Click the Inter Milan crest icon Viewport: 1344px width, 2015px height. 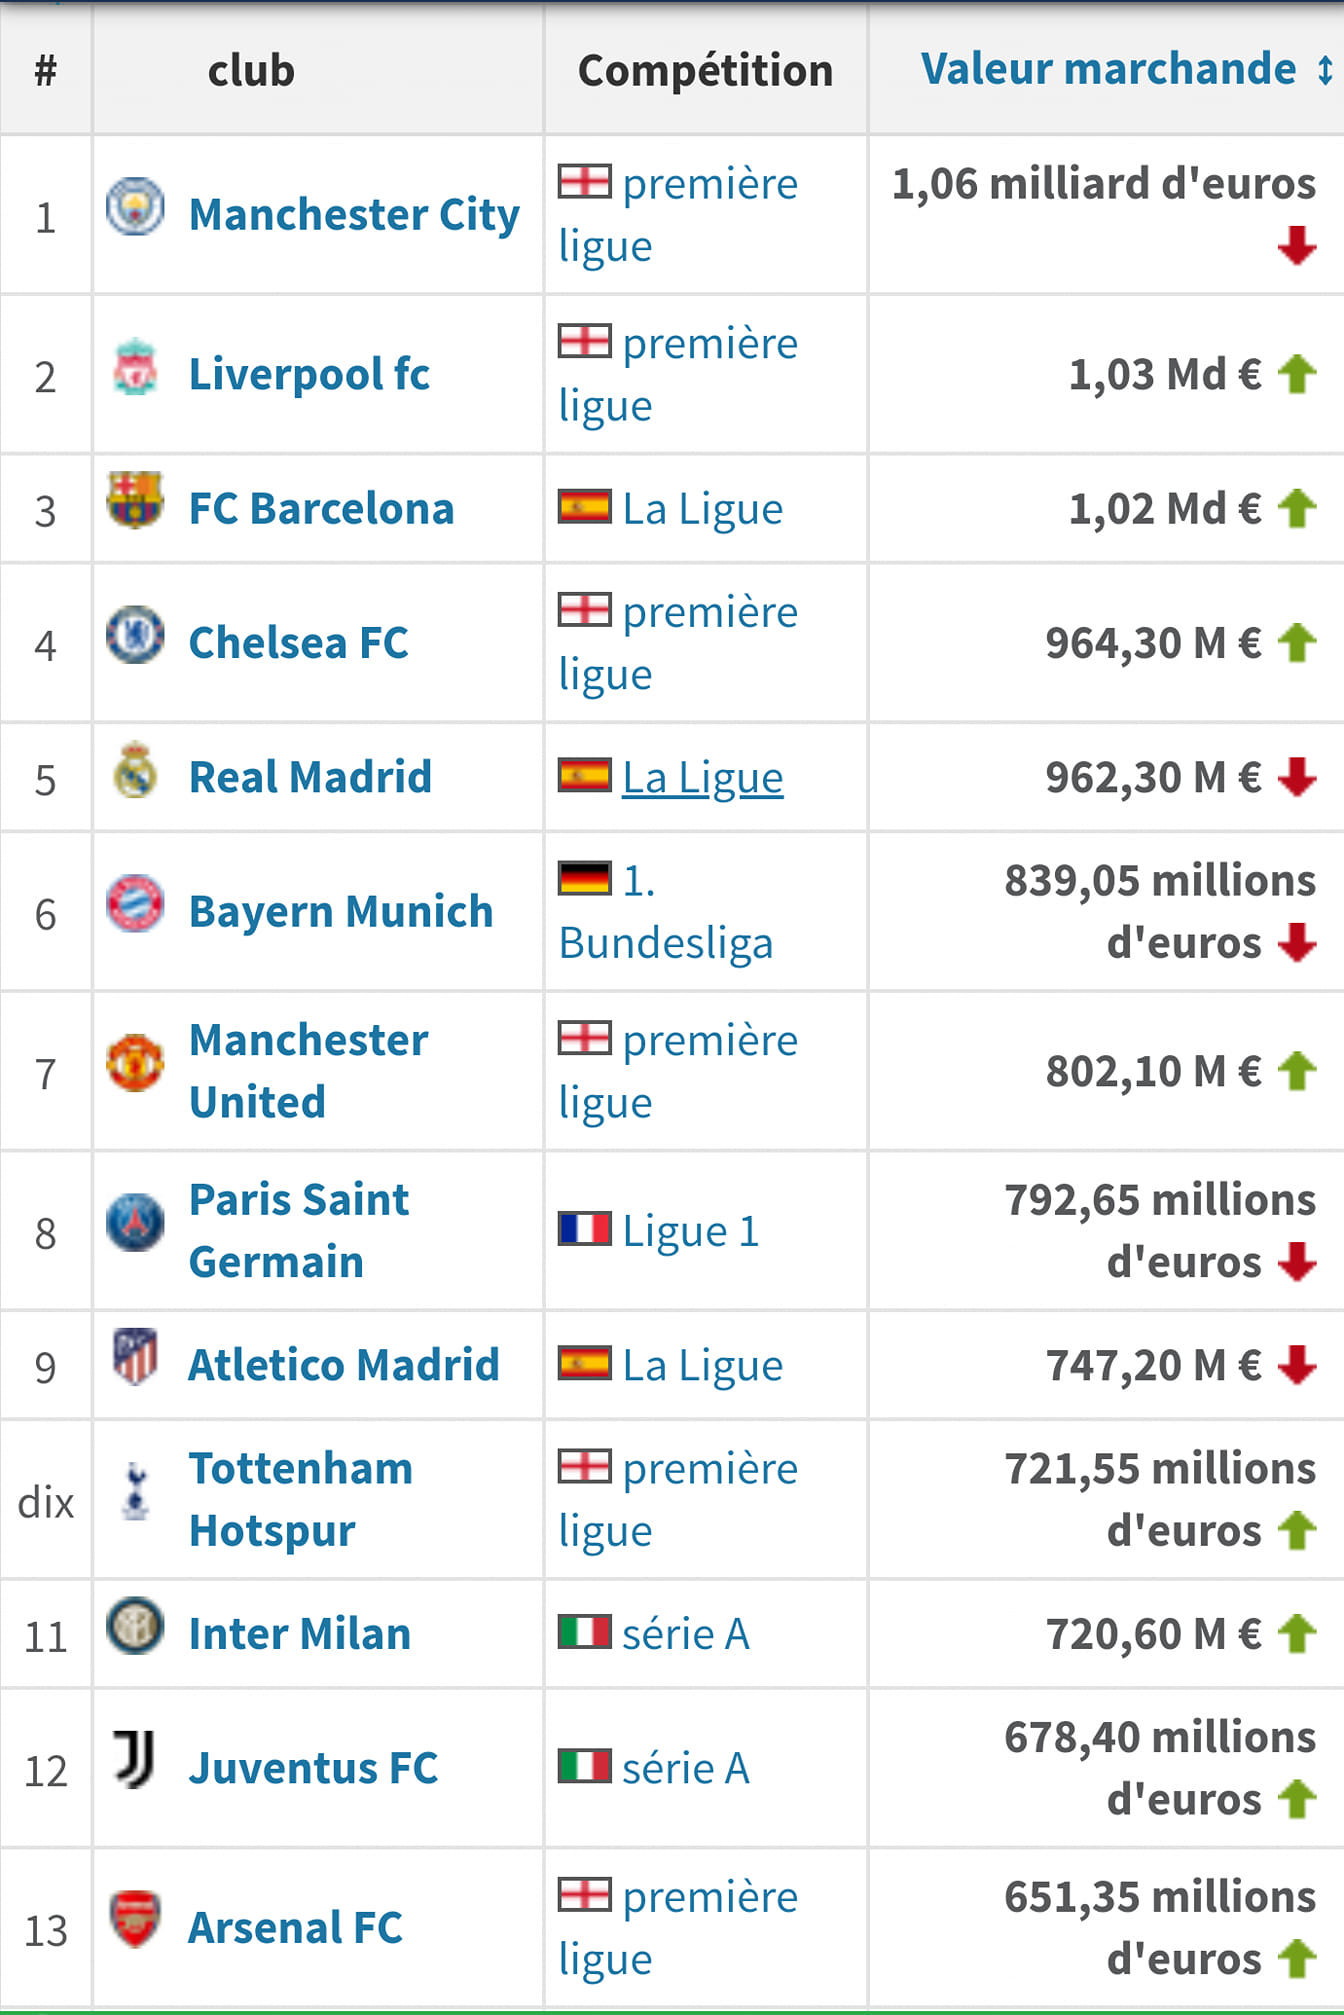(x=135, y=1625)
